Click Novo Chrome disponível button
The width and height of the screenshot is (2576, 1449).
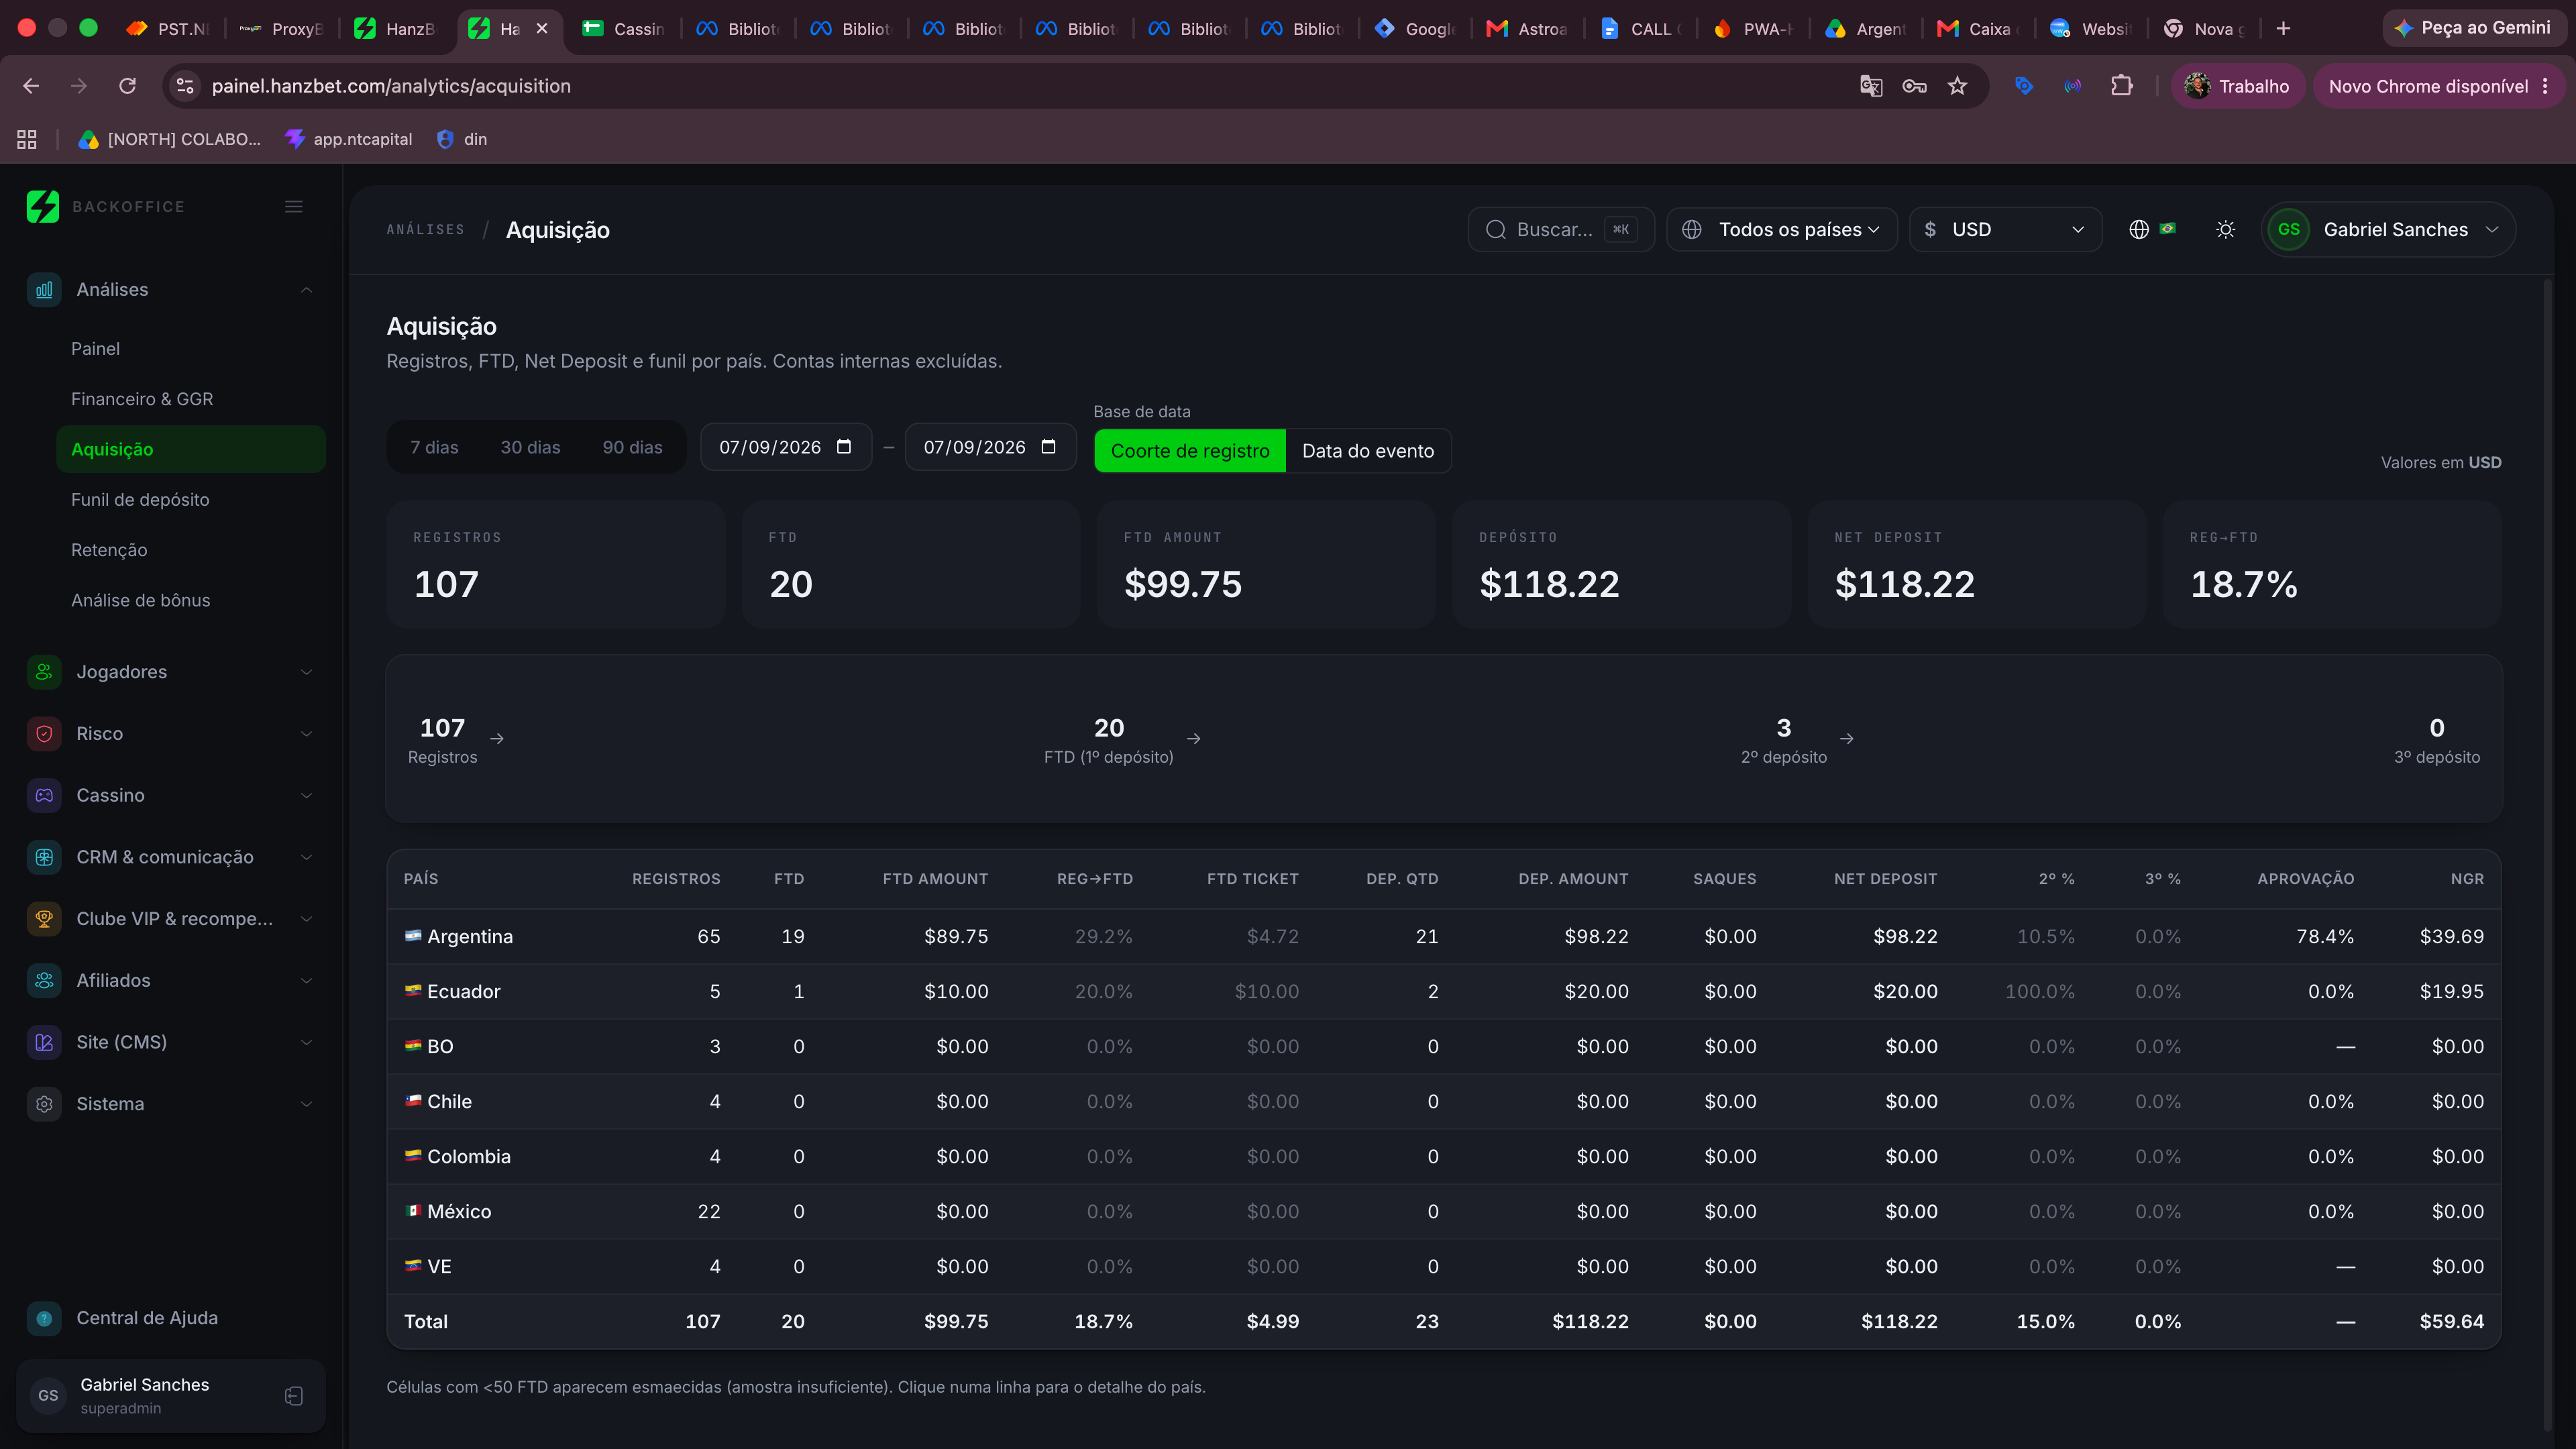[2438, 86]
